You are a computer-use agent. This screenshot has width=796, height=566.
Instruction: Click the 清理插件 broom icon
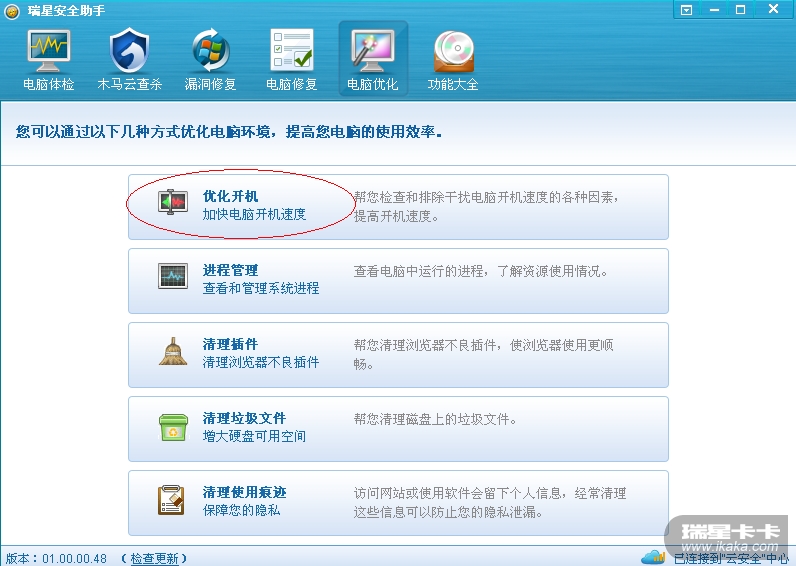point(173,351)
